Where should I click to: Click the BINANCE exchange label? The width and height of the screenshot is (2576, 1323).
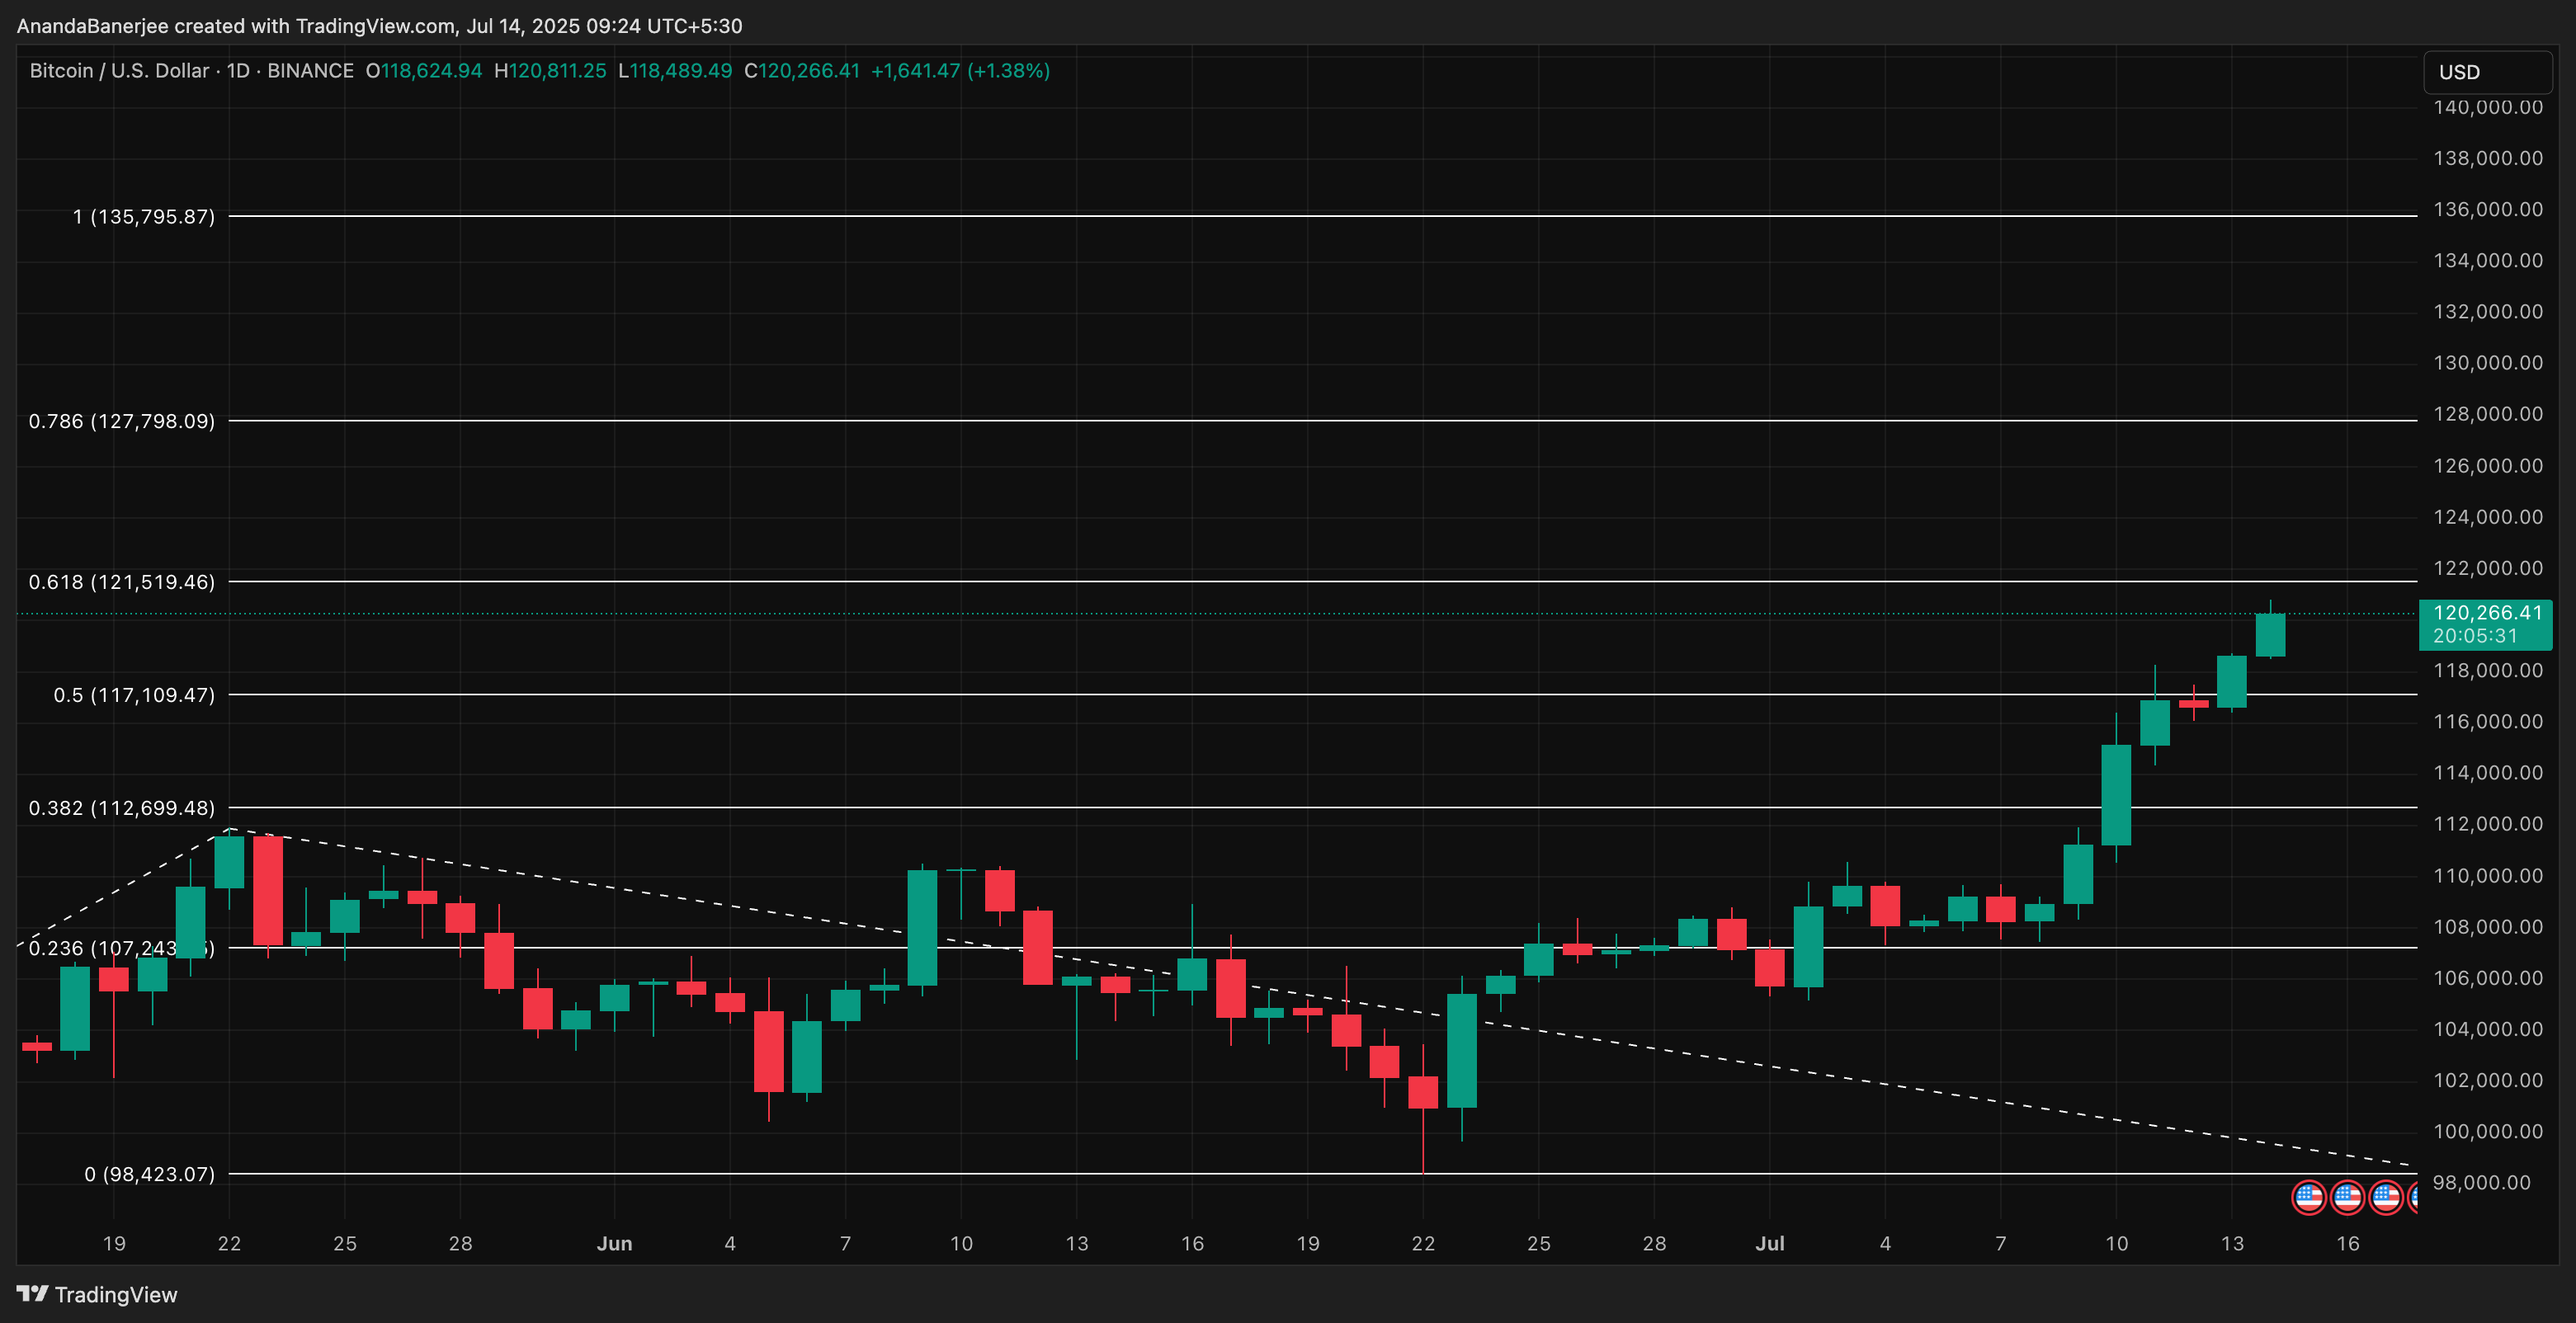click(312, 70)
